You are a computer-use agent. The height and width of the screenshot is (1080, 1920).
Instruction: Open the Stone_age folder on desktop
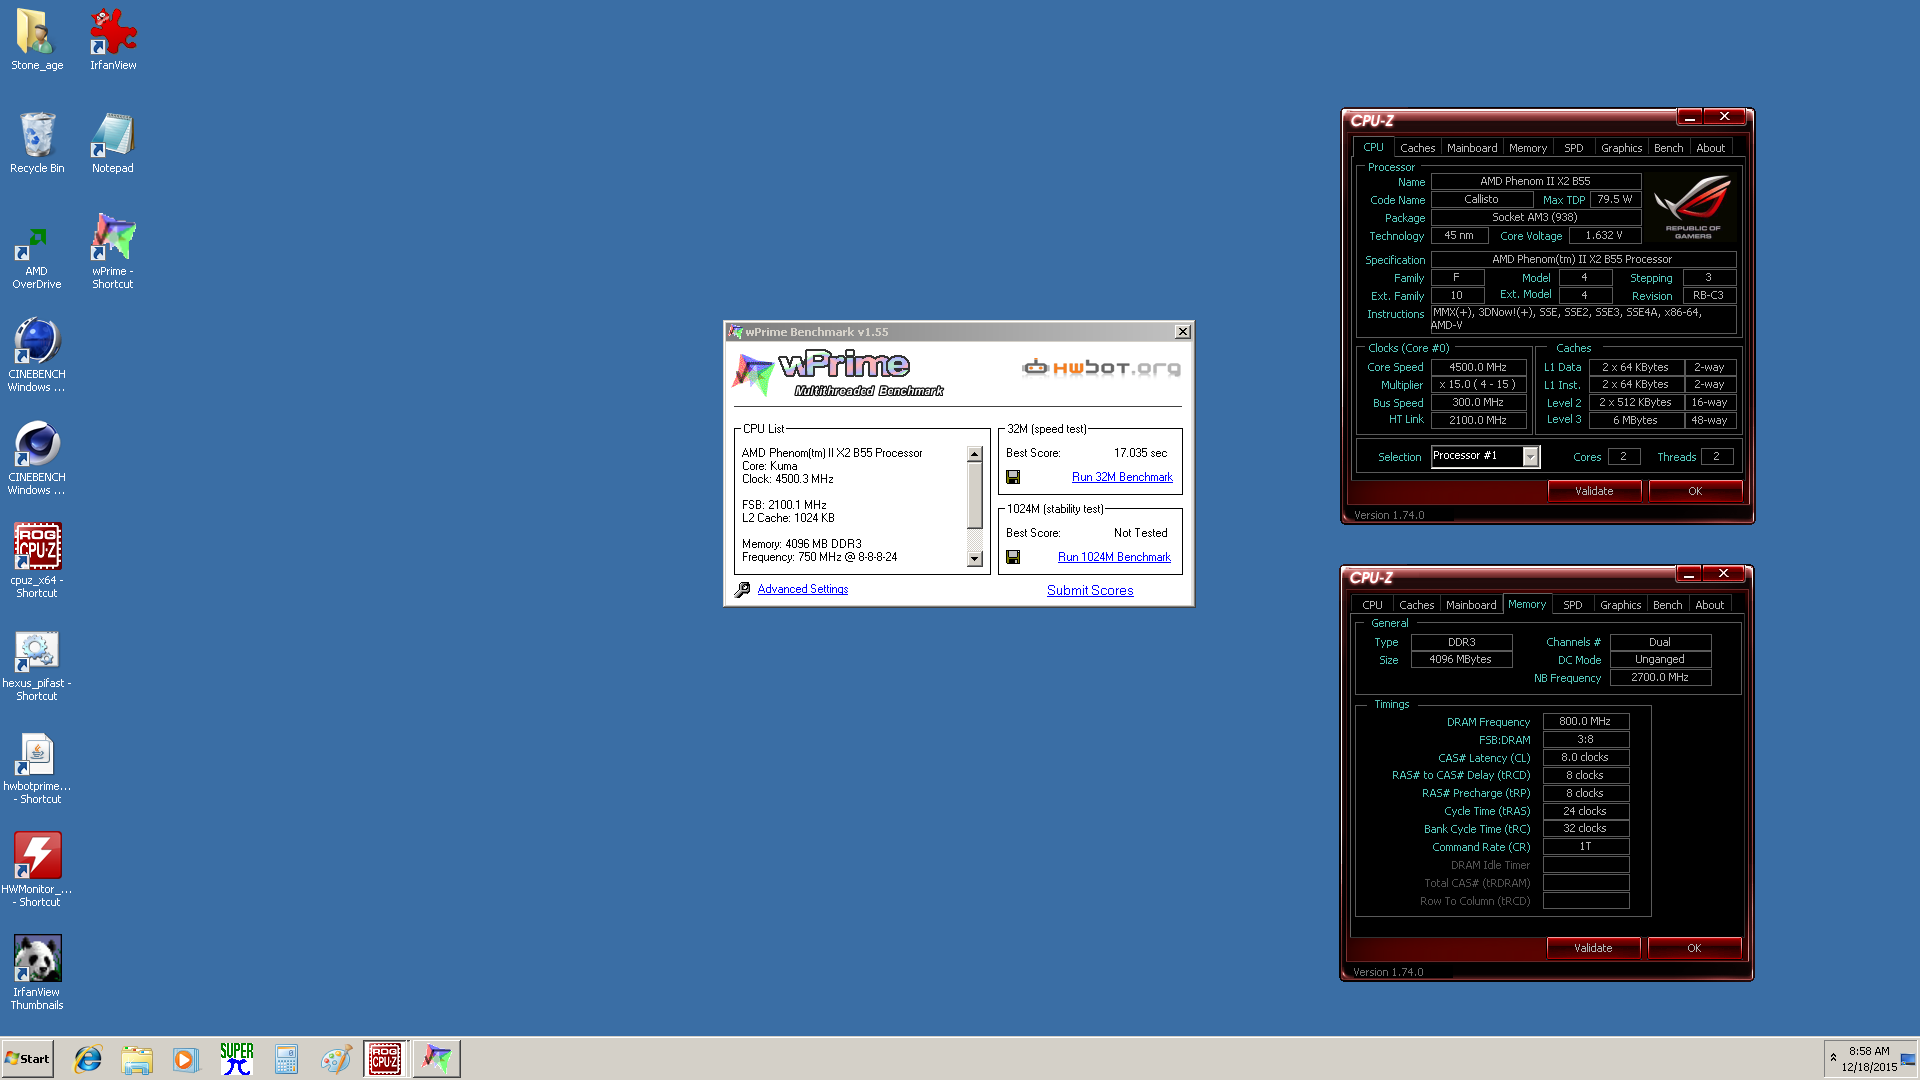(x=37, y=40)
